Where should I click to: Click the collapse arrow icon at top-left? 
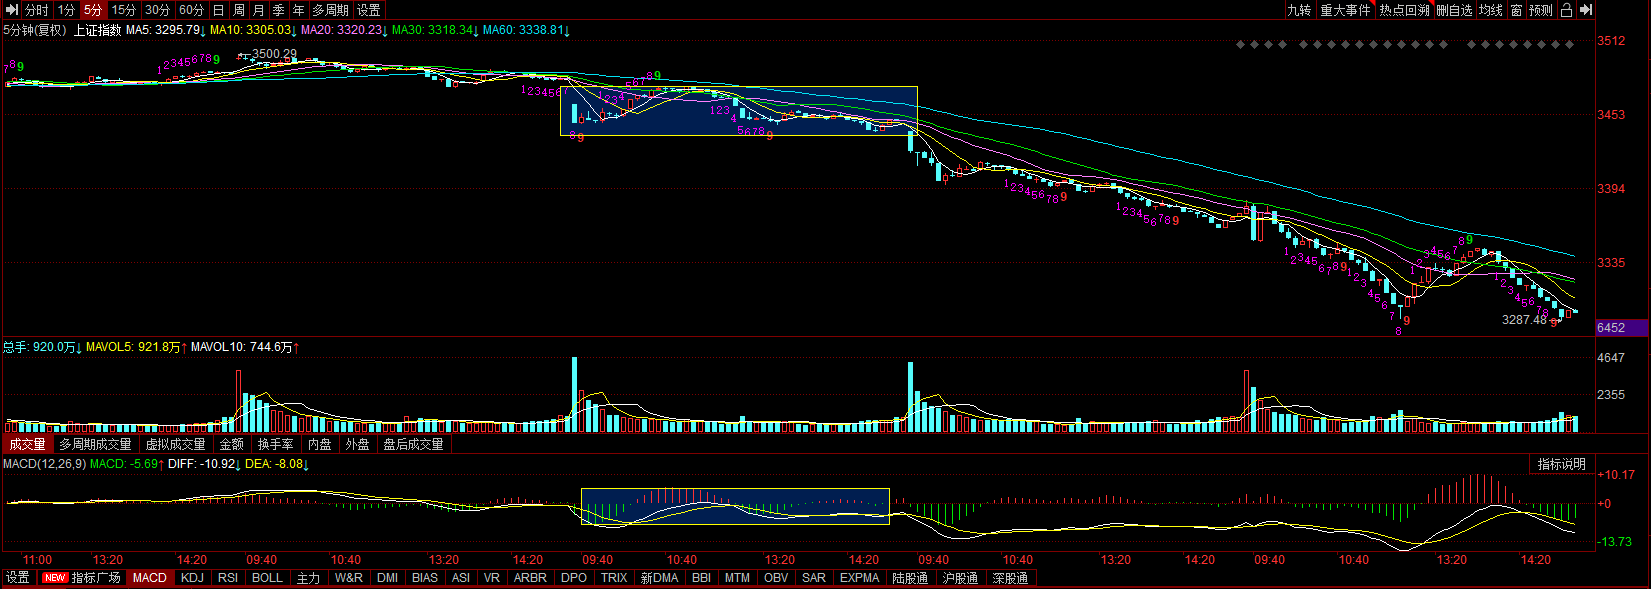(x=12, y=10)
